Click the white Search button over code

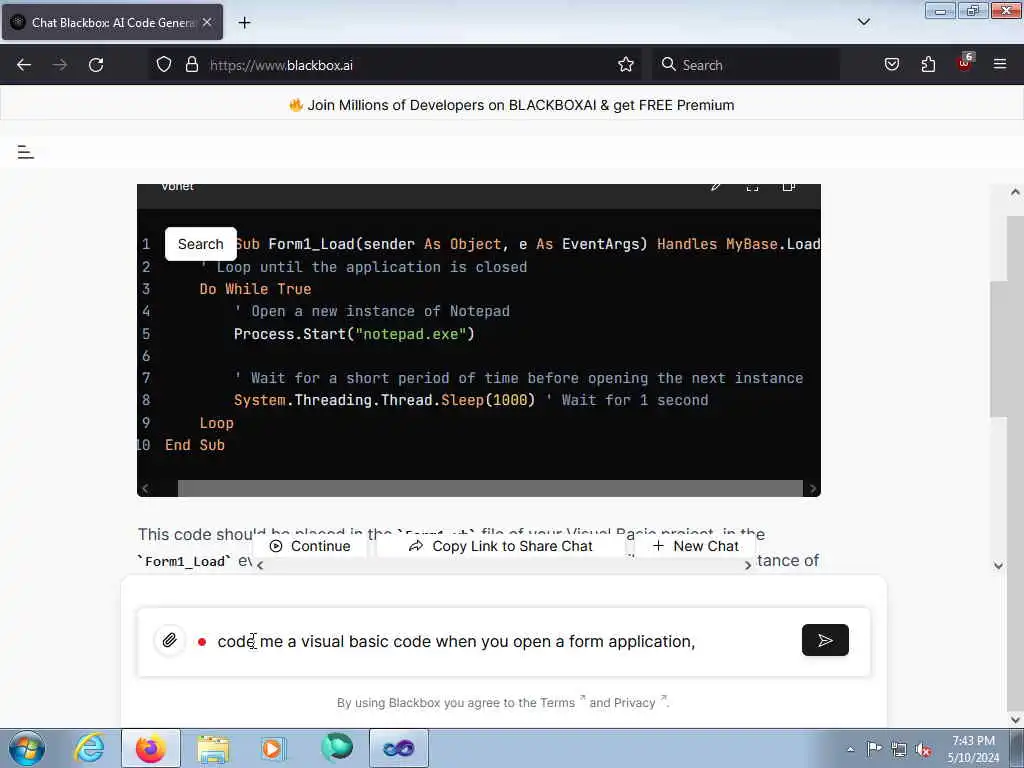[x=200, y=244]
